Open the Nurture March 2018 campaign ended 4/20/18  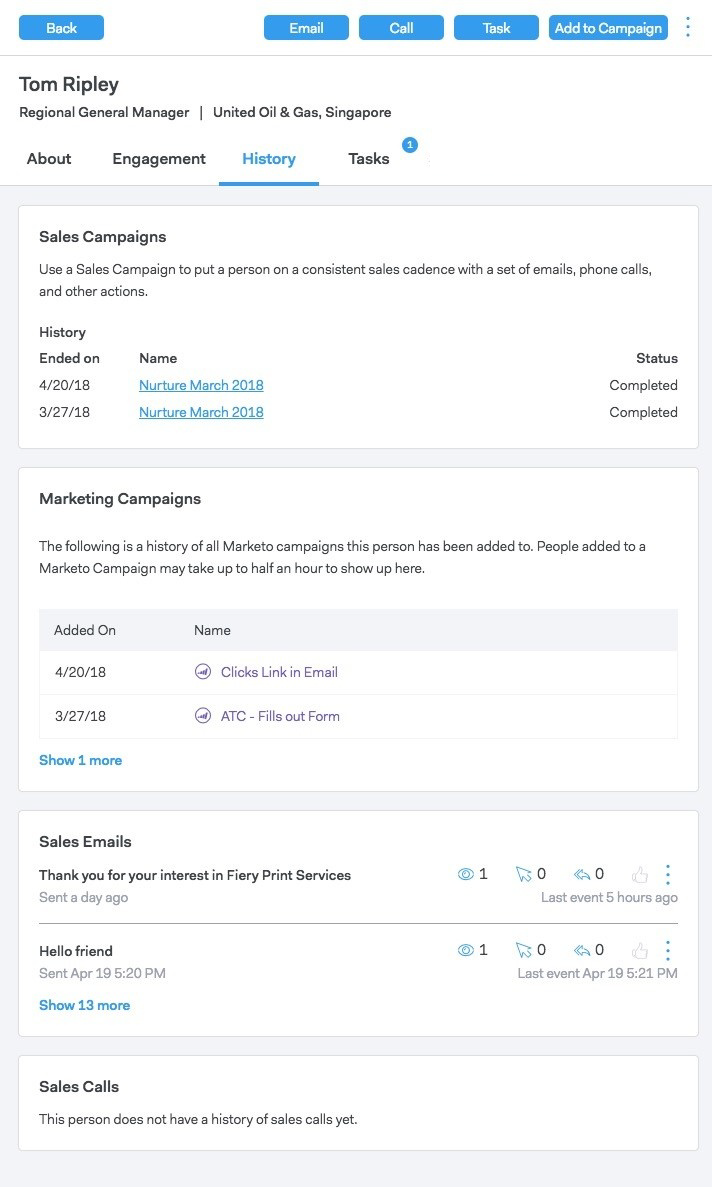[201, 385]
